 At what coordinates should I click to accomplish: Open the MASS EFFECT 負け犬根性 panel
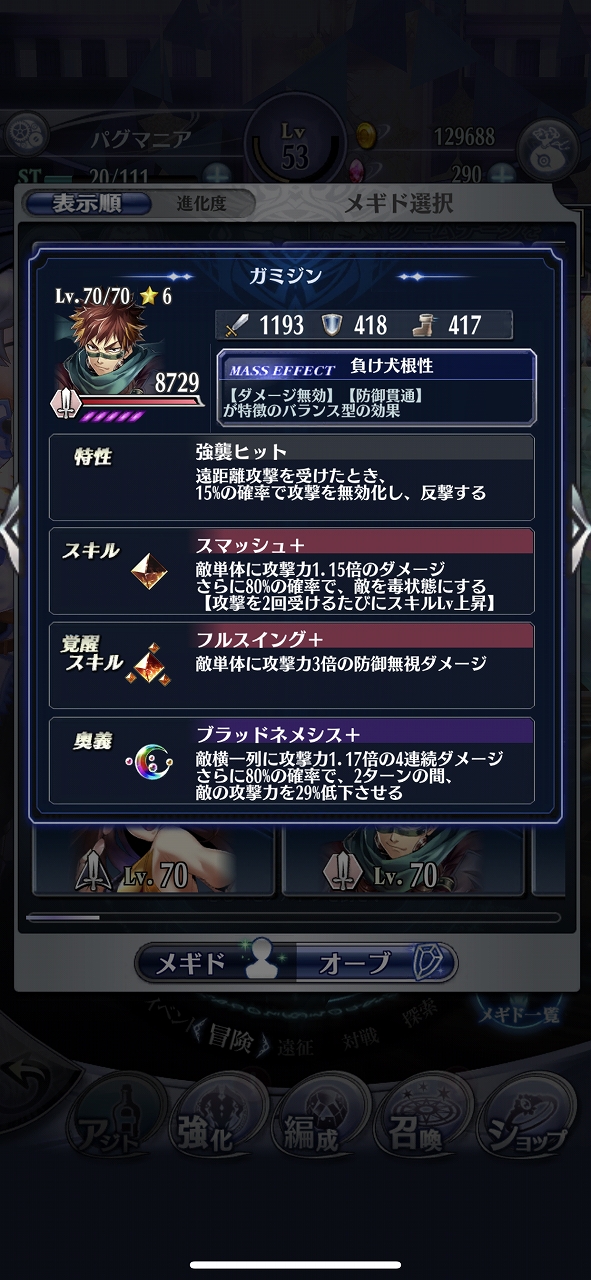pos(376,386)
